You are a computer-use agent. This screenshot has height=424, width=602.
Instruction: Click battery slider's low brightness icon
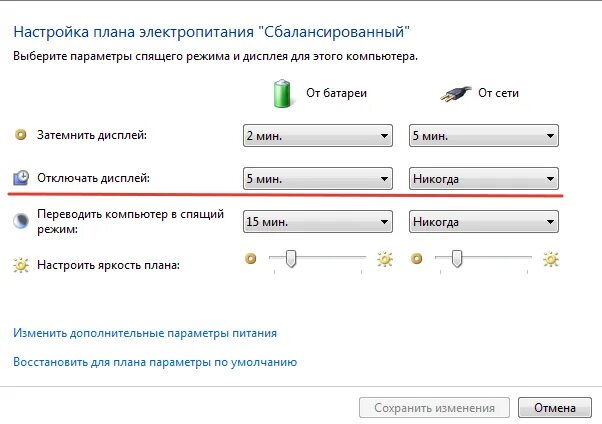coord(251,259)
